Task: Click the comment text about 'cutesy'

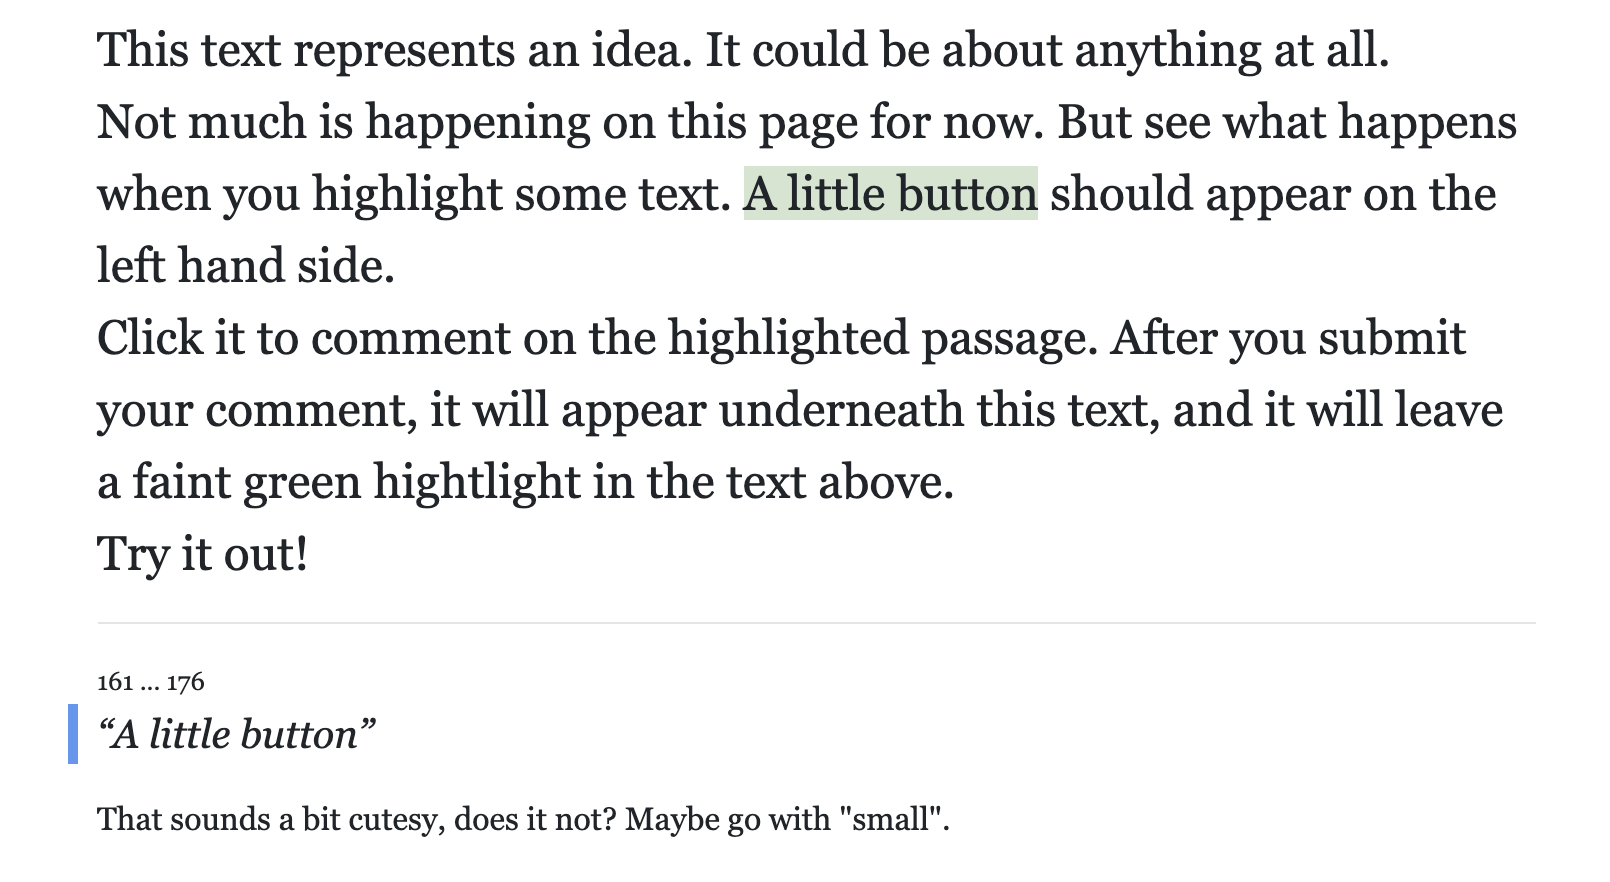Action: click(x=523, y=820)
